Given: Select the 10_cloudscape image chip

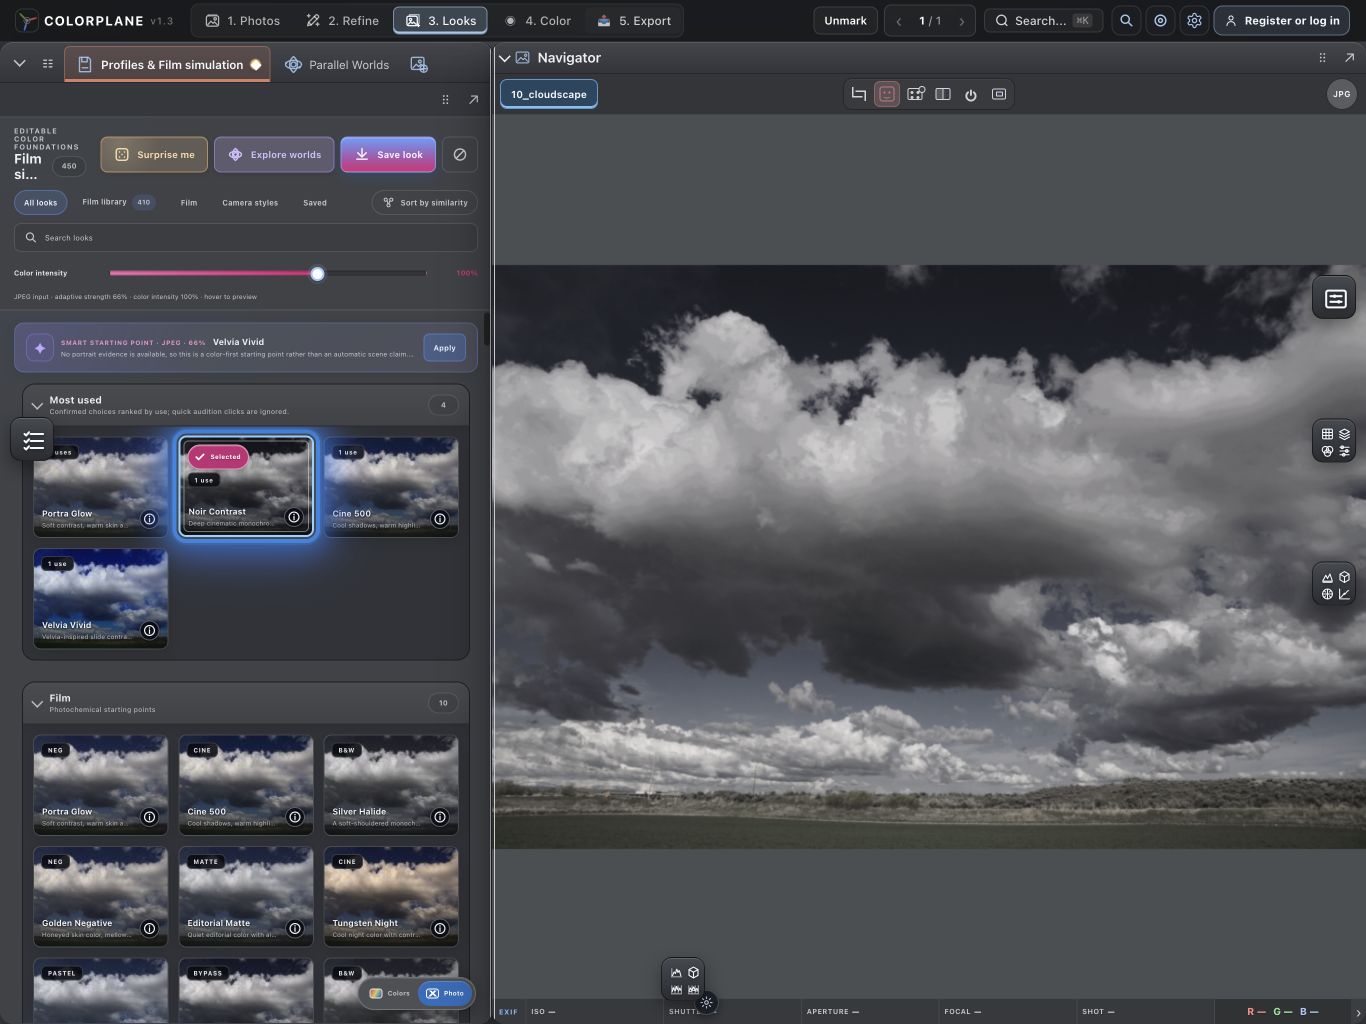Looking at the screenshot, I should 549,94.
